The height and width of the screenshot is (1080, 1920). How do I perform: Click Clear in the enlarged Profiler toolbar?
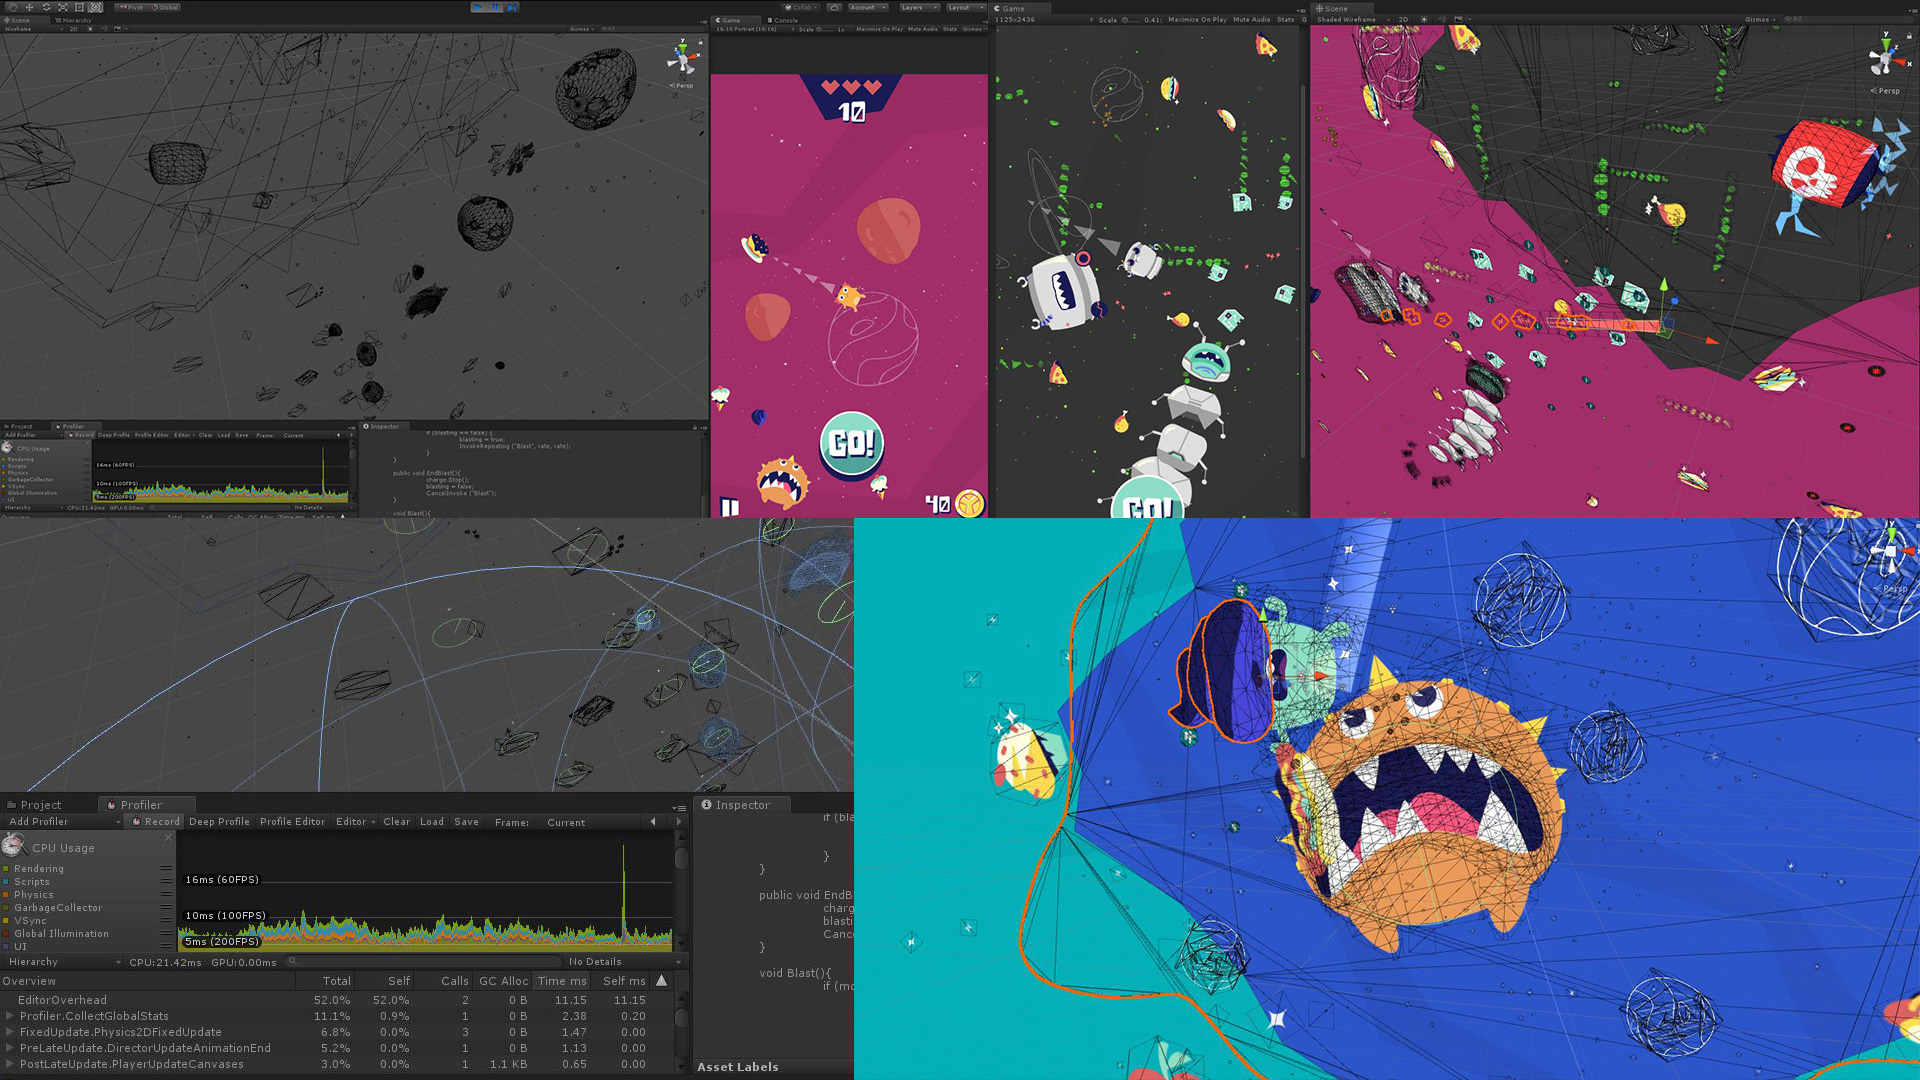pyautogui.click(x=396, y=822)
